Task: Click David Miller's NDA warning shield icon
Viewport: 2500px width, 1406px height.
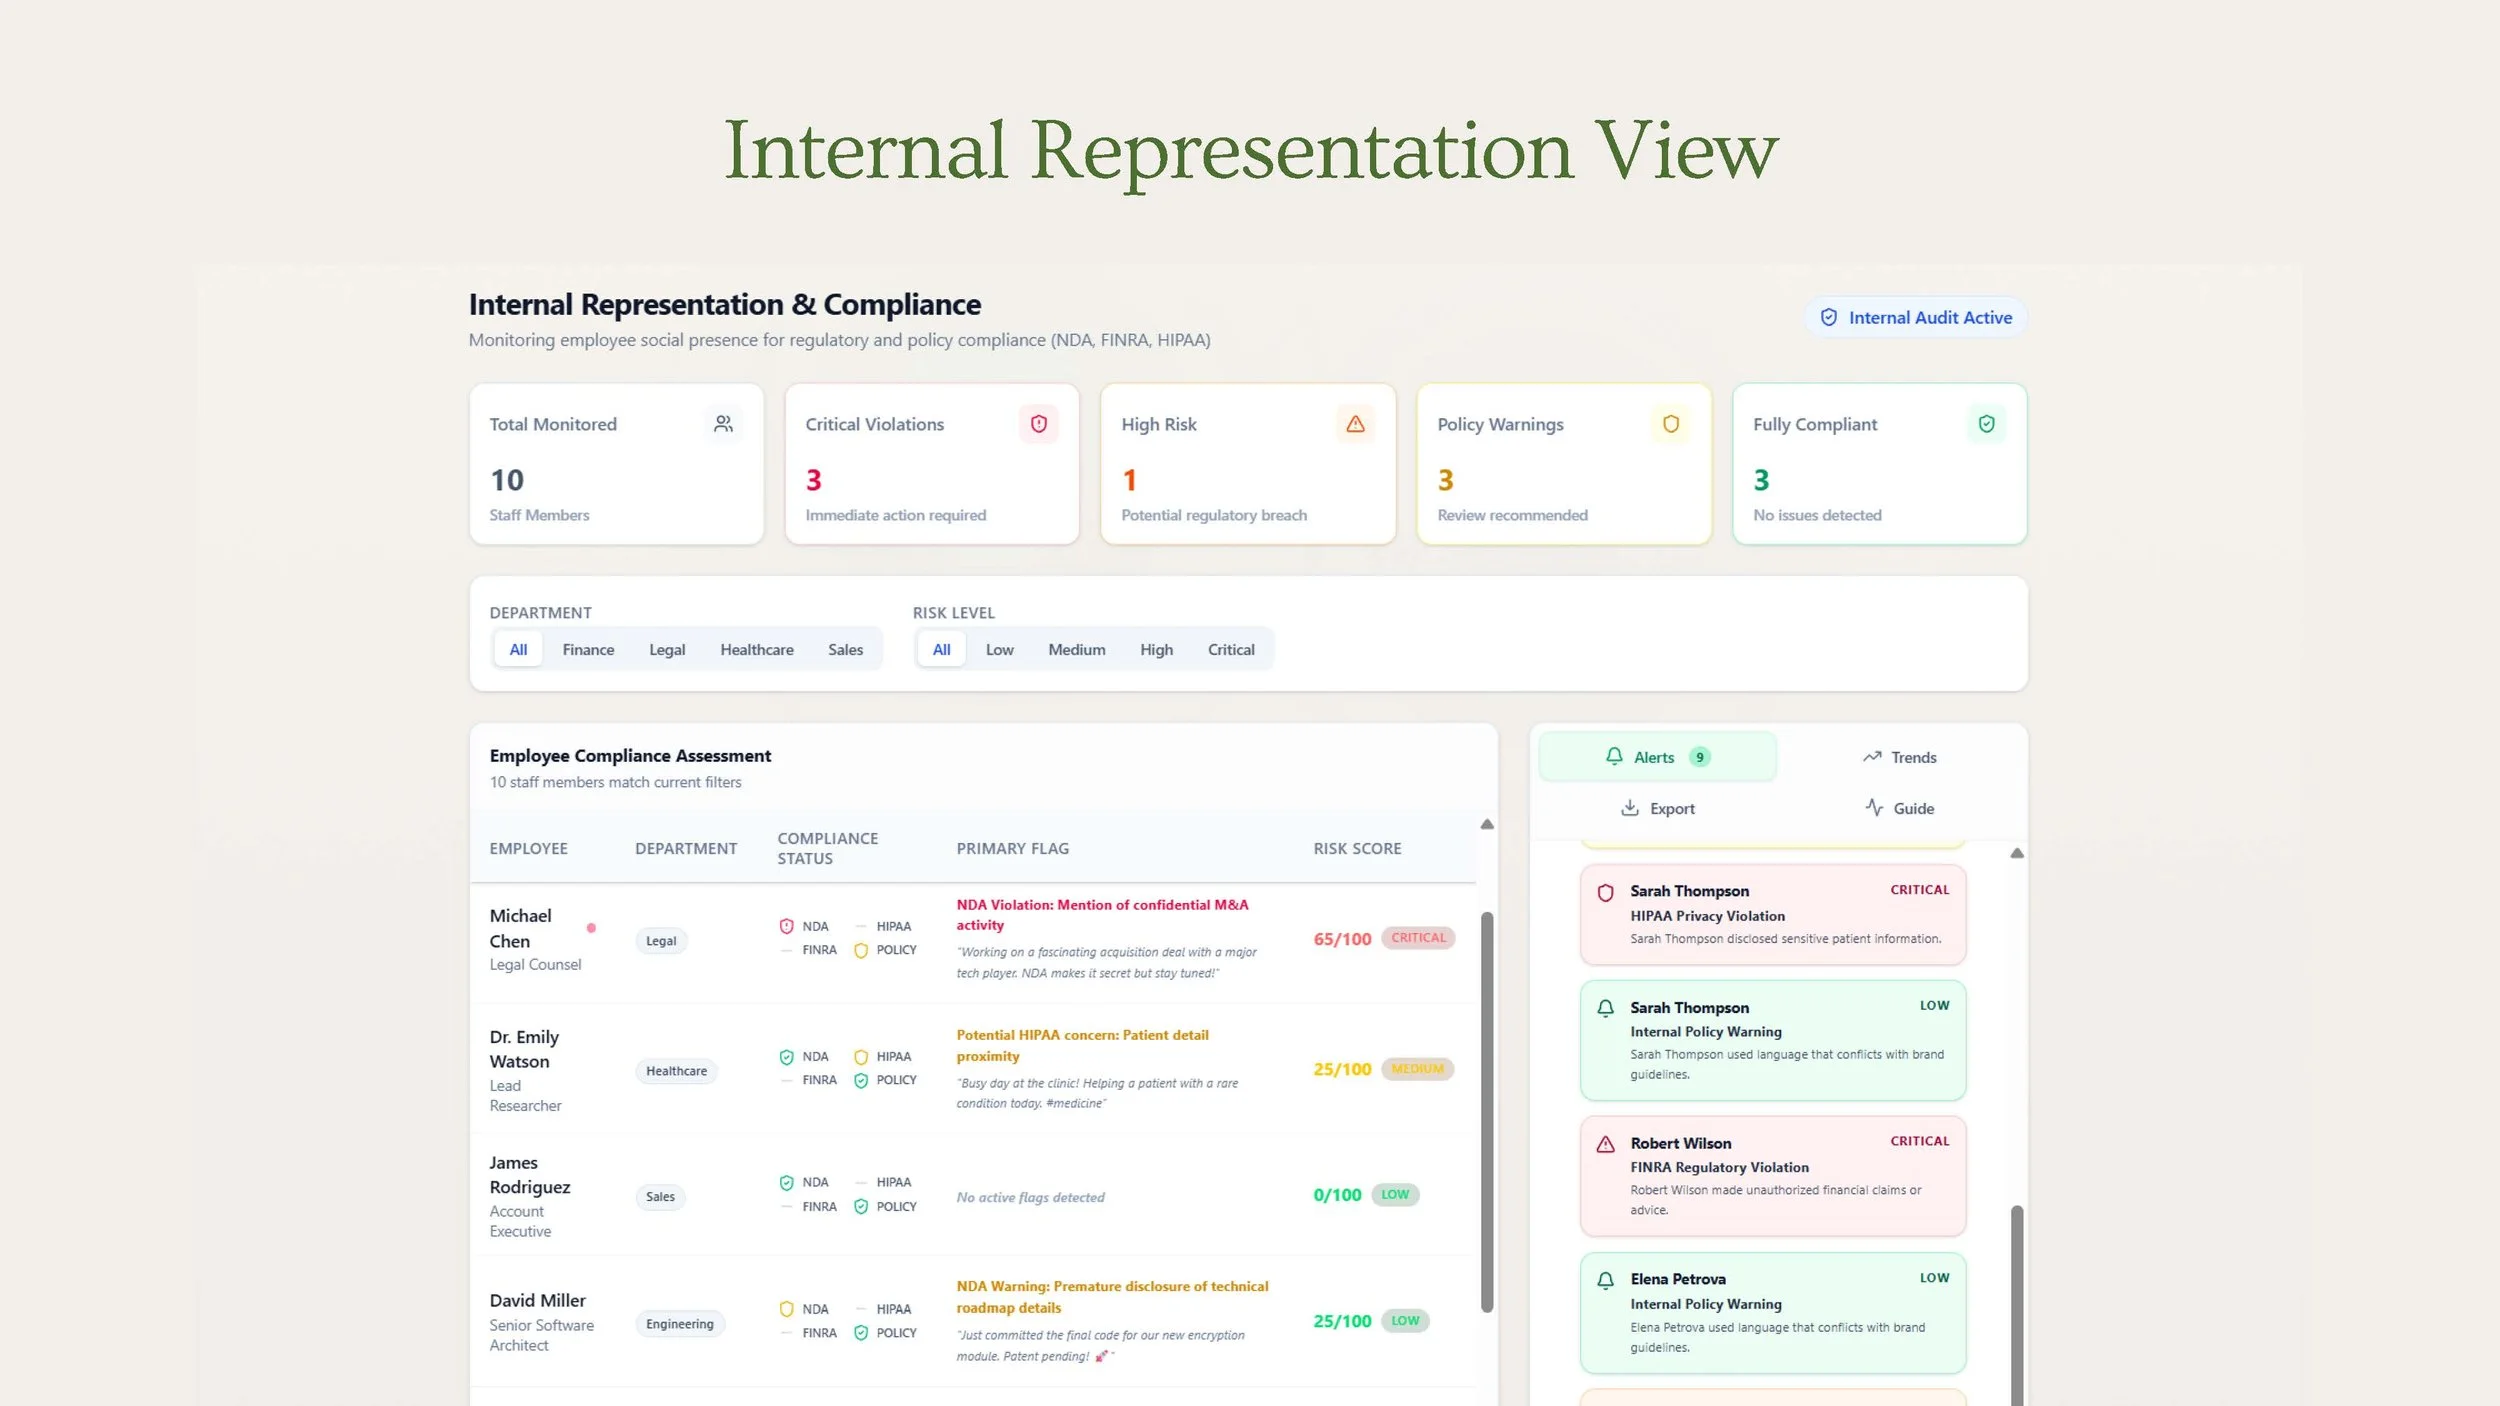Action: [786, 1309]
